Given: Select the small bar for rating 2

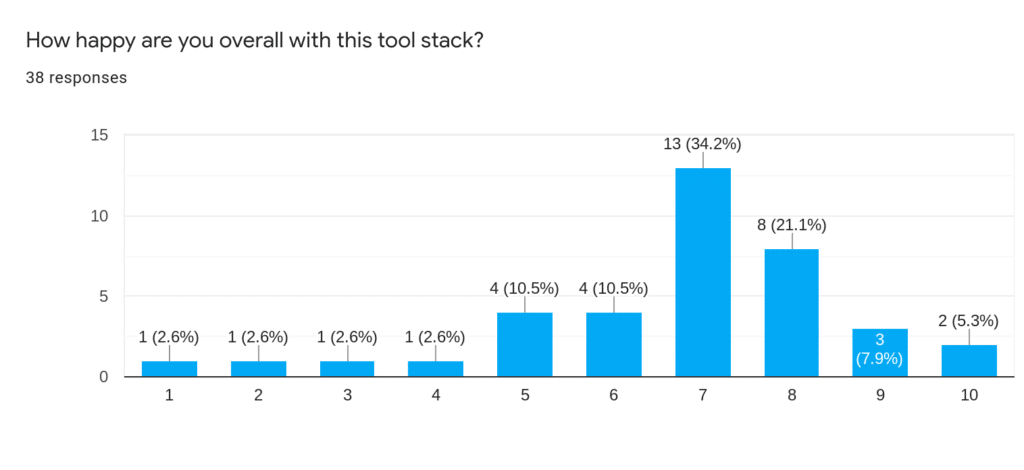Looking at the screenshot, I should click(x=258, y=368).
